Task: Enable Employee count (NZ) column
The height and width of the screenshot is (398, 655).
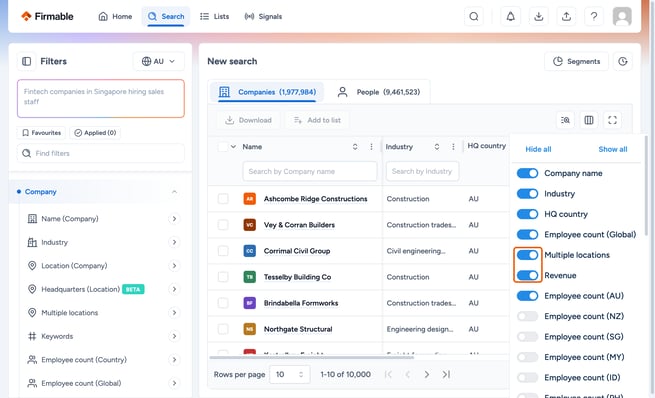Action: pyautogui.click(x=527, y=316)
